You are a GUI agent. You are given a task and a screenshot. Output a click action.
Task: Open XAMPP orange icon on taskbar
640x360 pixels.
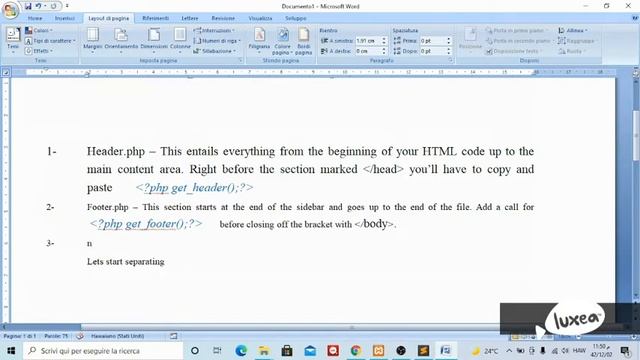coord(378,351)
